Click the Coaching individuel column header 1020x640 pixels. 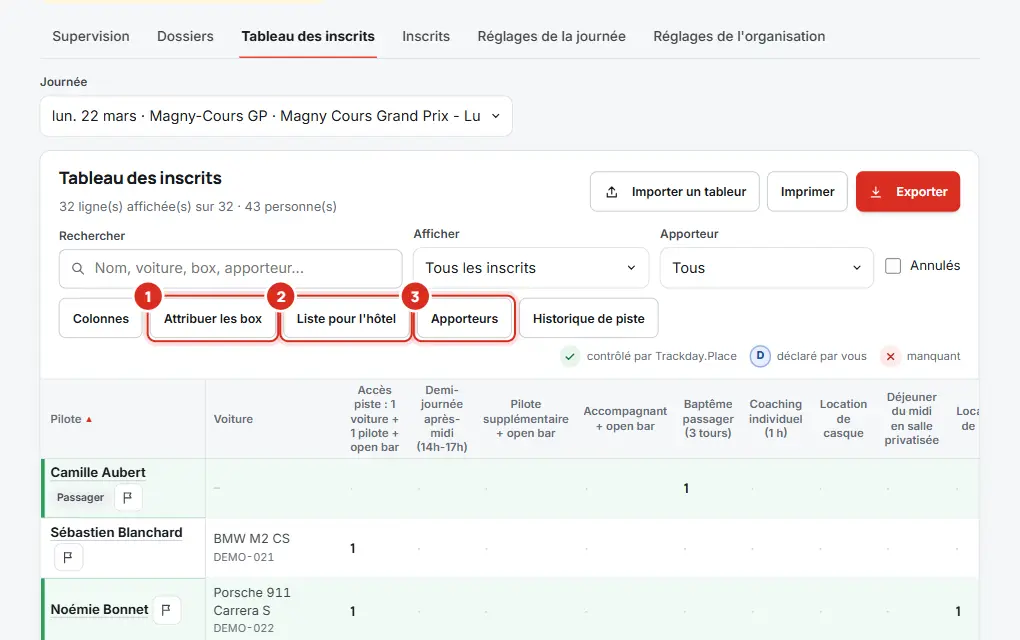pos(775,419)
